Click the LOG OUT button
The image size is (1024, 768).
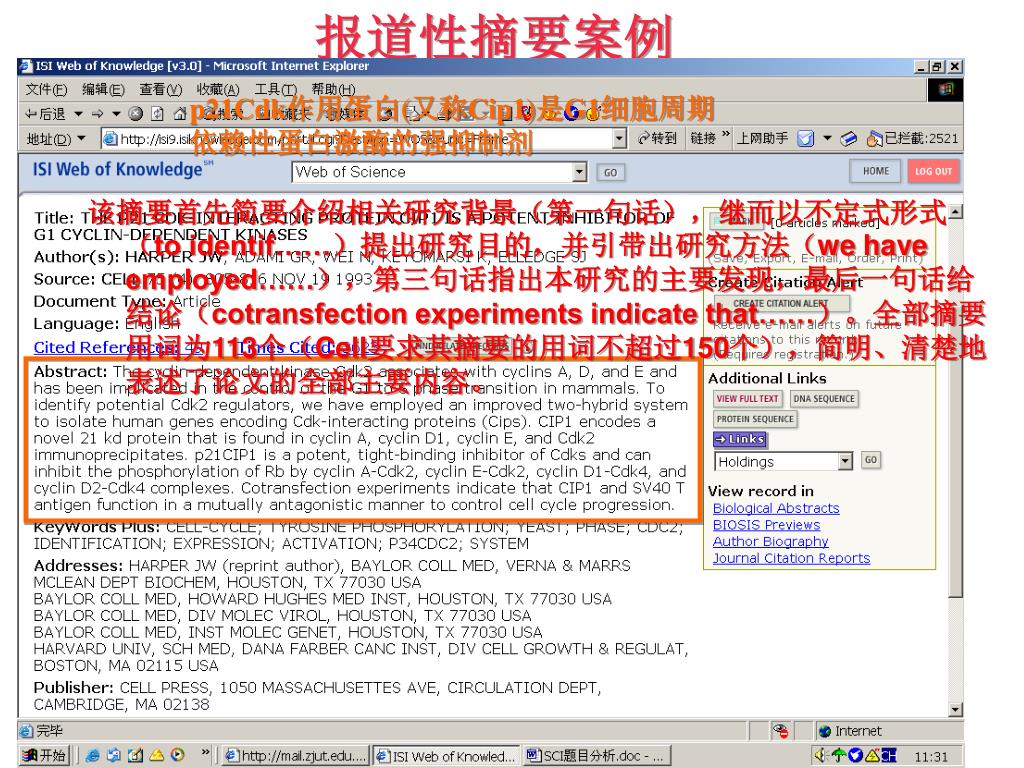[x=933, y=171]
